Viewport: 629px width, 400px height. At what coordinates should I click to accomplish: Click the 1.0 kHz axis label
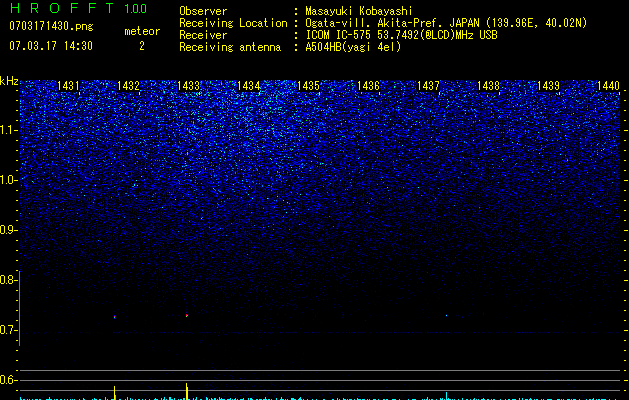tap(9, 180)
